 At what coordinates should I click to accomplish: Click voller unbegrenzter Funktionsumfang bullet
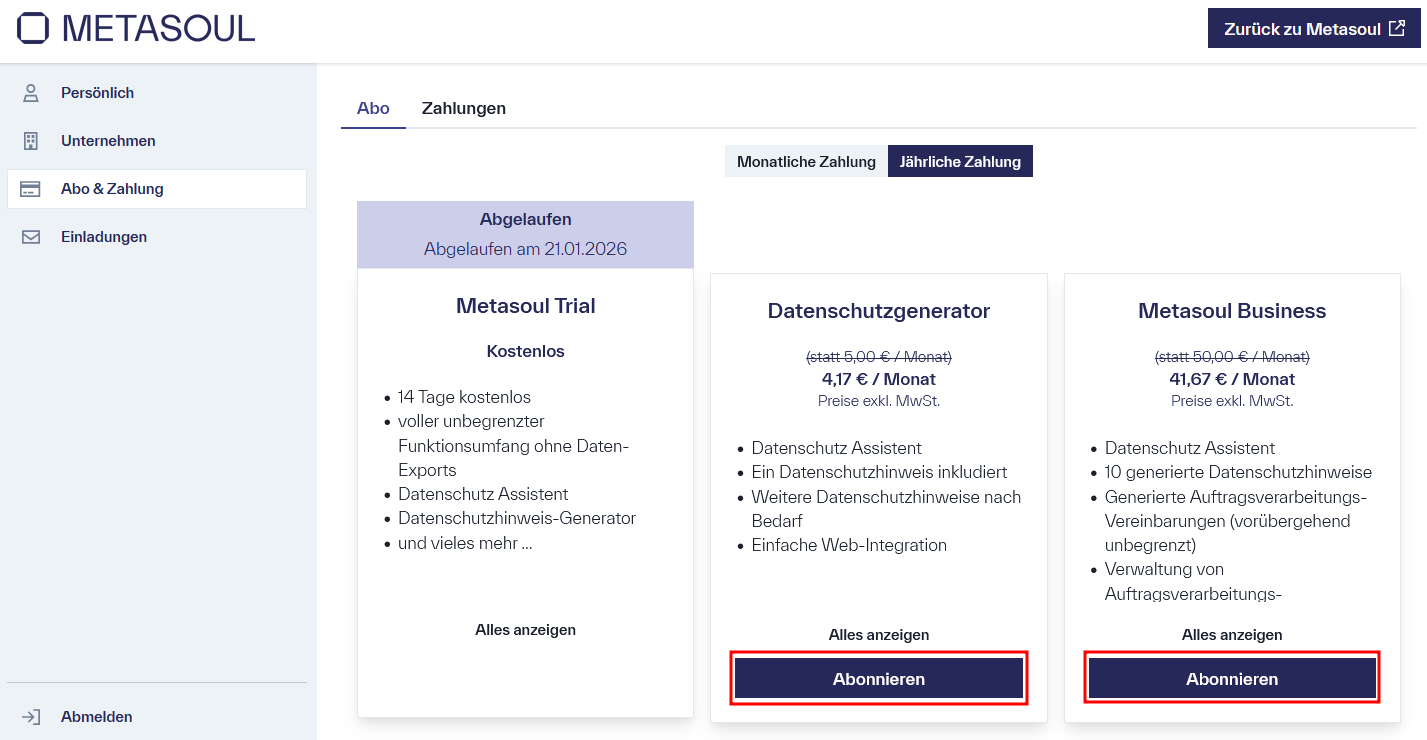(x=513, y=445)
